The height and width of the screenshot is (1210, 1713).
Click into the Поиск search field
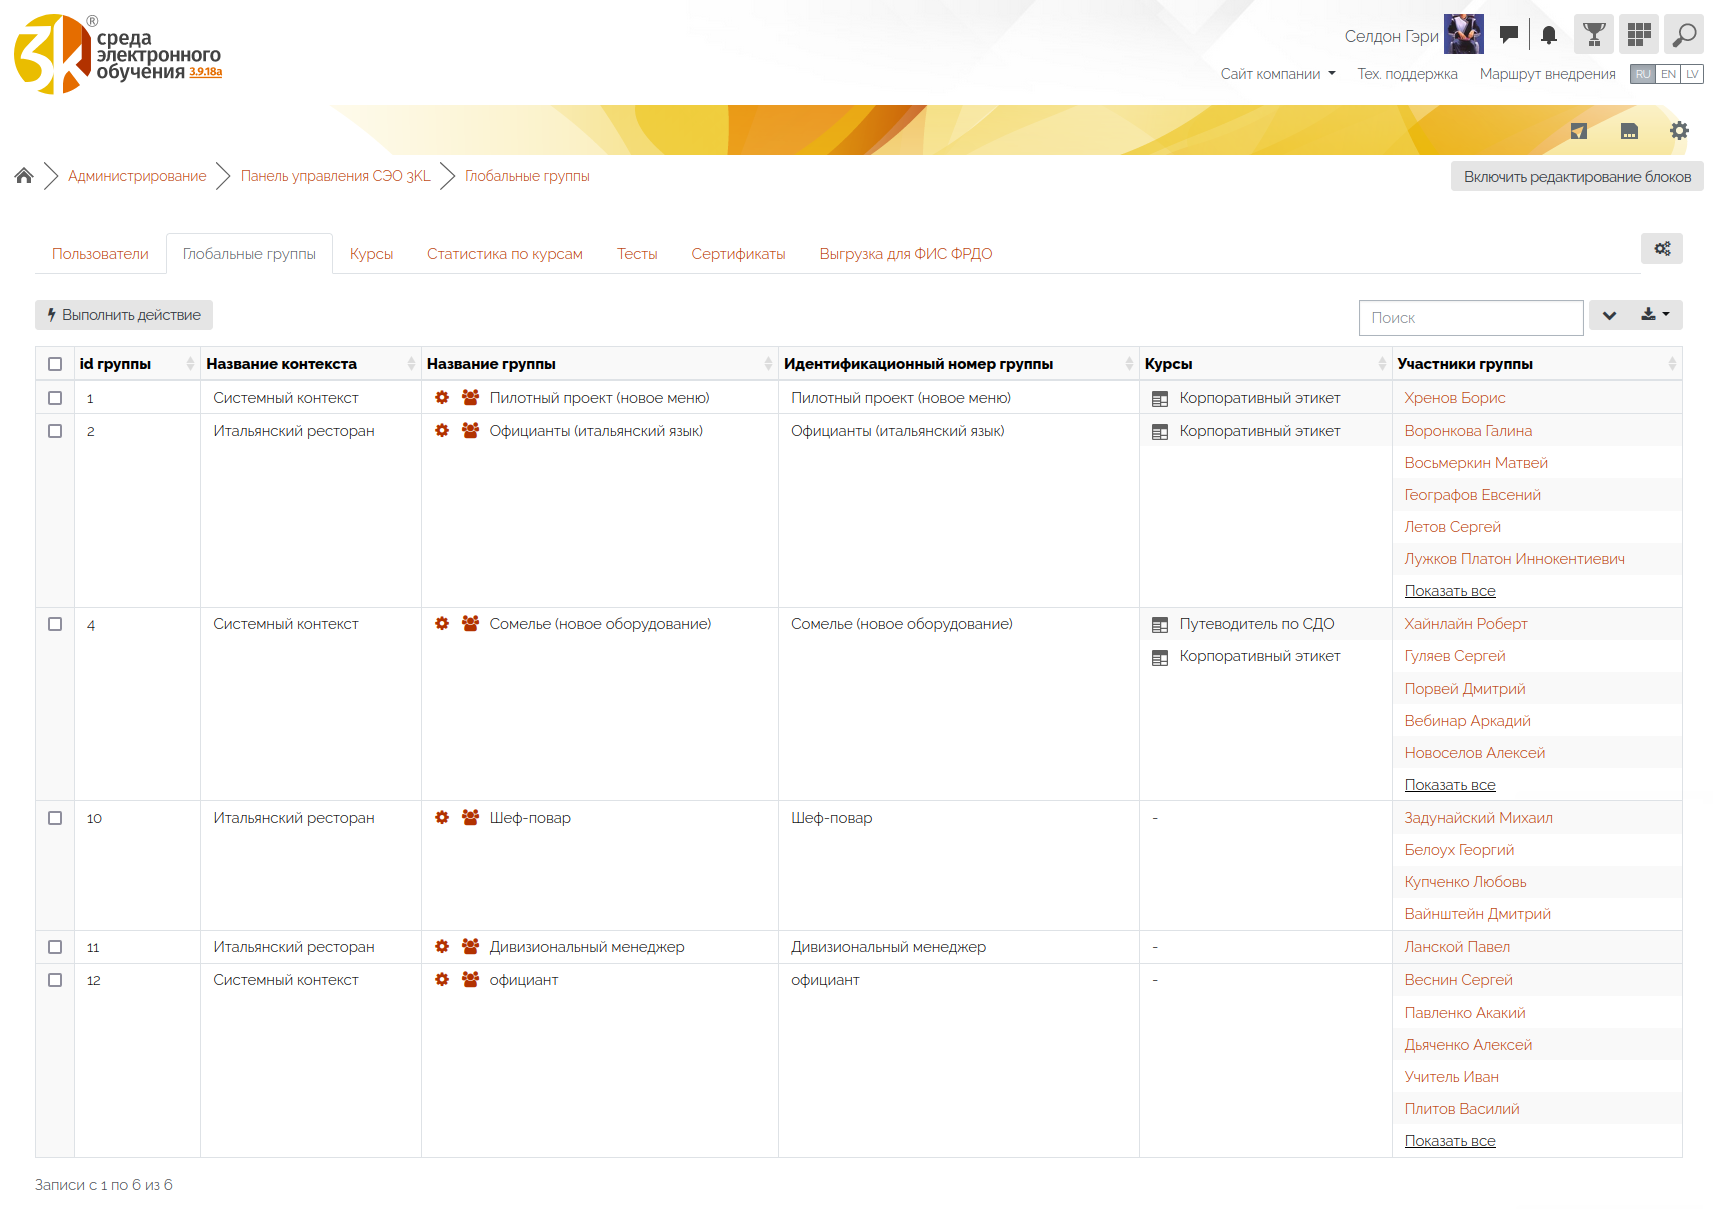pyautogui.click(x=1470, y=318)
